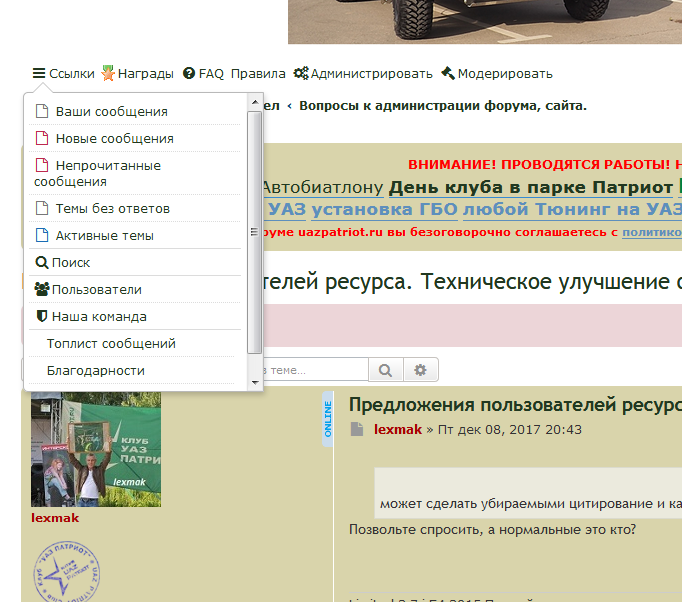Select Ваши сообщения menu entry

pos(111,112)
